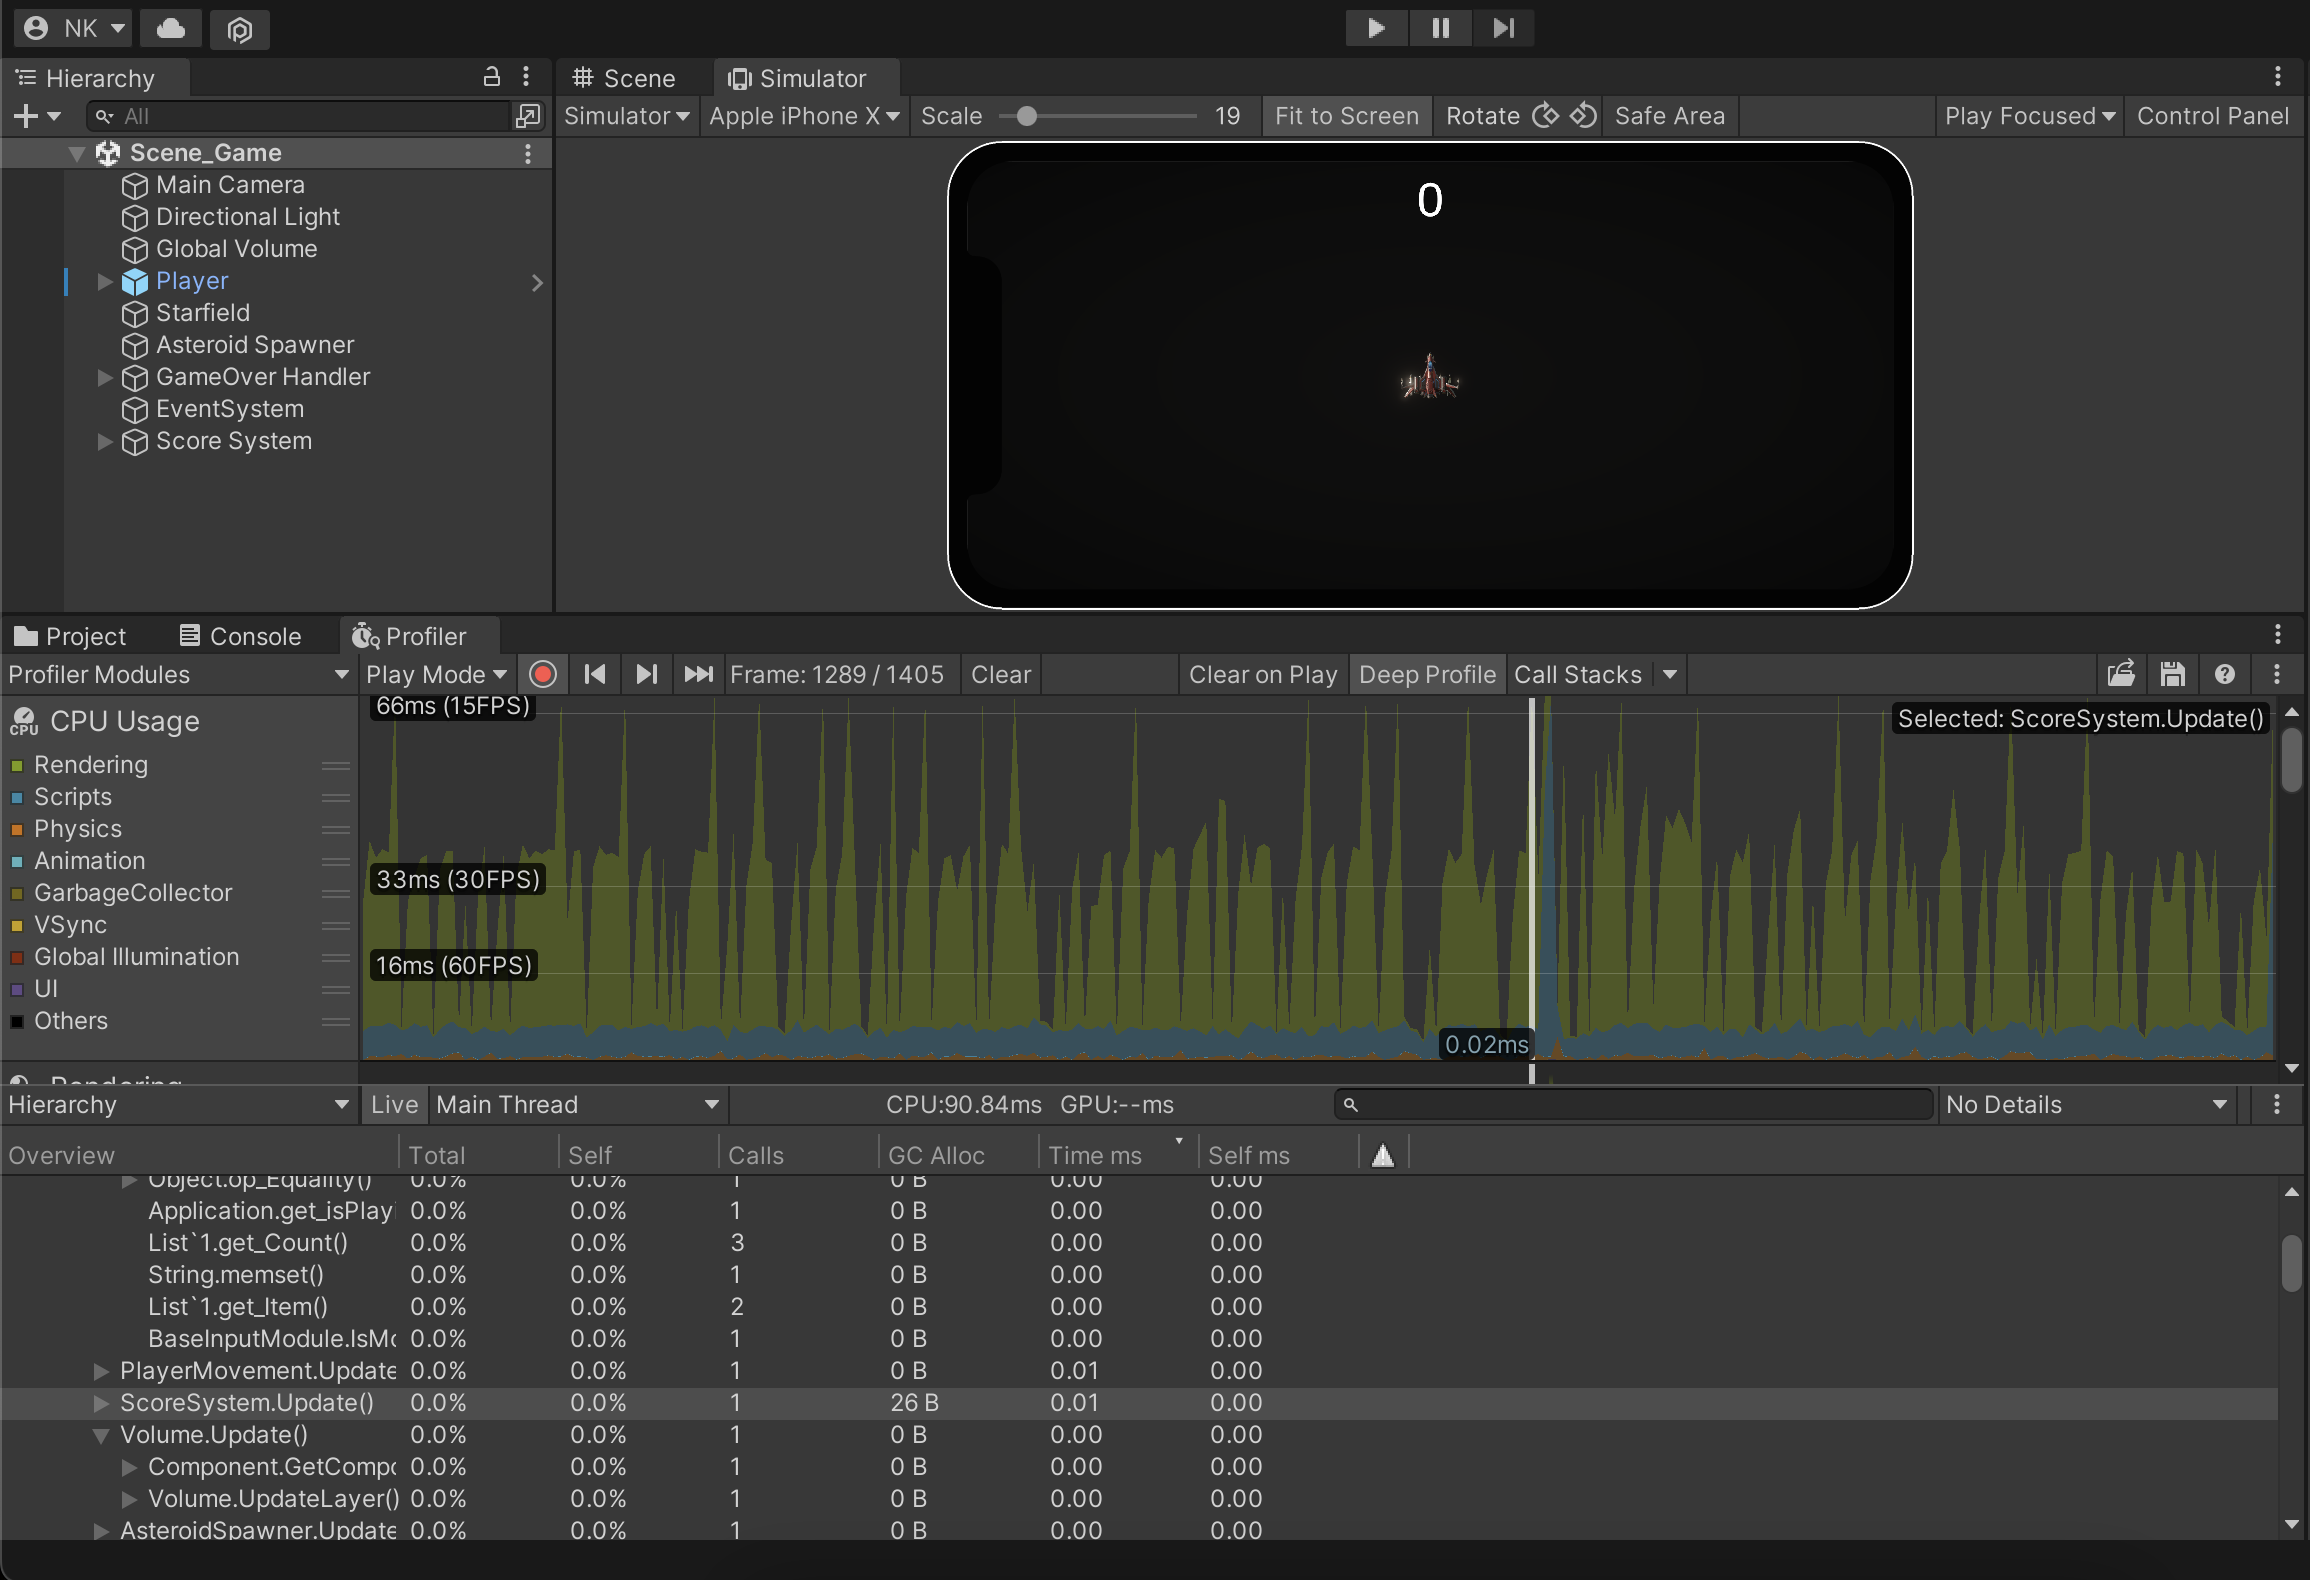Screen dimensions: 2310x1580
Task: Switch to the Scene tab
Action: (x=624, y=78)
